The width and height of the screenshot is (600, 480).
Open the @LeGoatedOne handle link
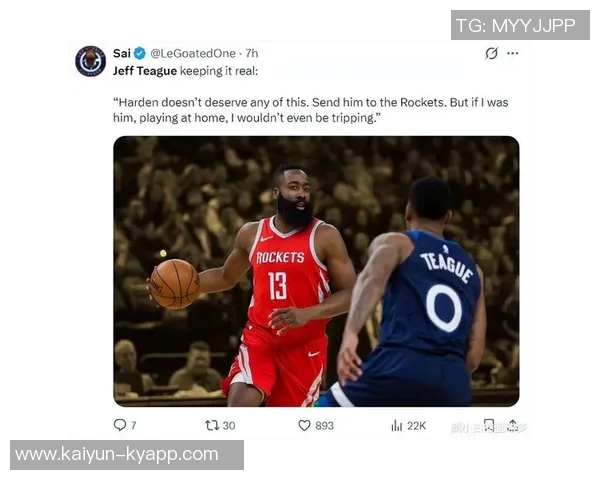coord(193,53)
